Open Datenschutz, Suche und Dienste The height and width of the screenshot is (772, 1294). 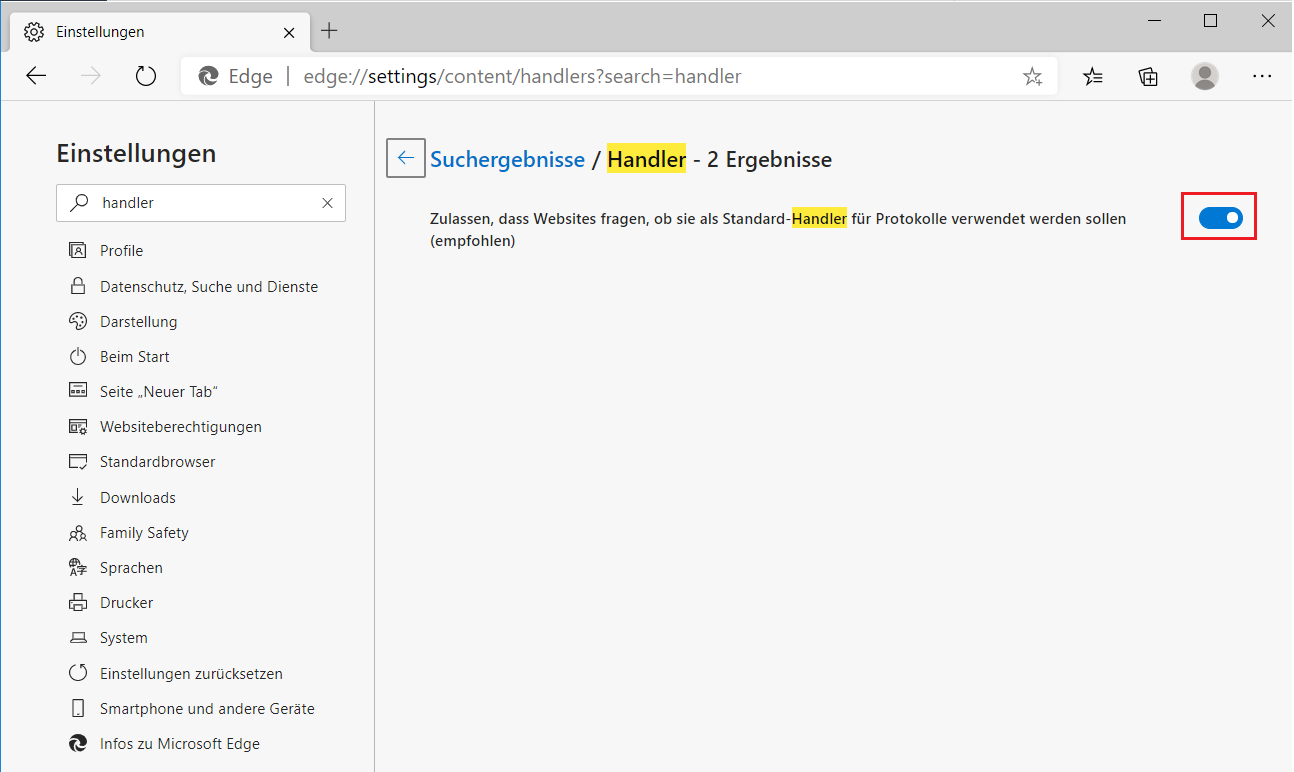click(x=208, y=286)
